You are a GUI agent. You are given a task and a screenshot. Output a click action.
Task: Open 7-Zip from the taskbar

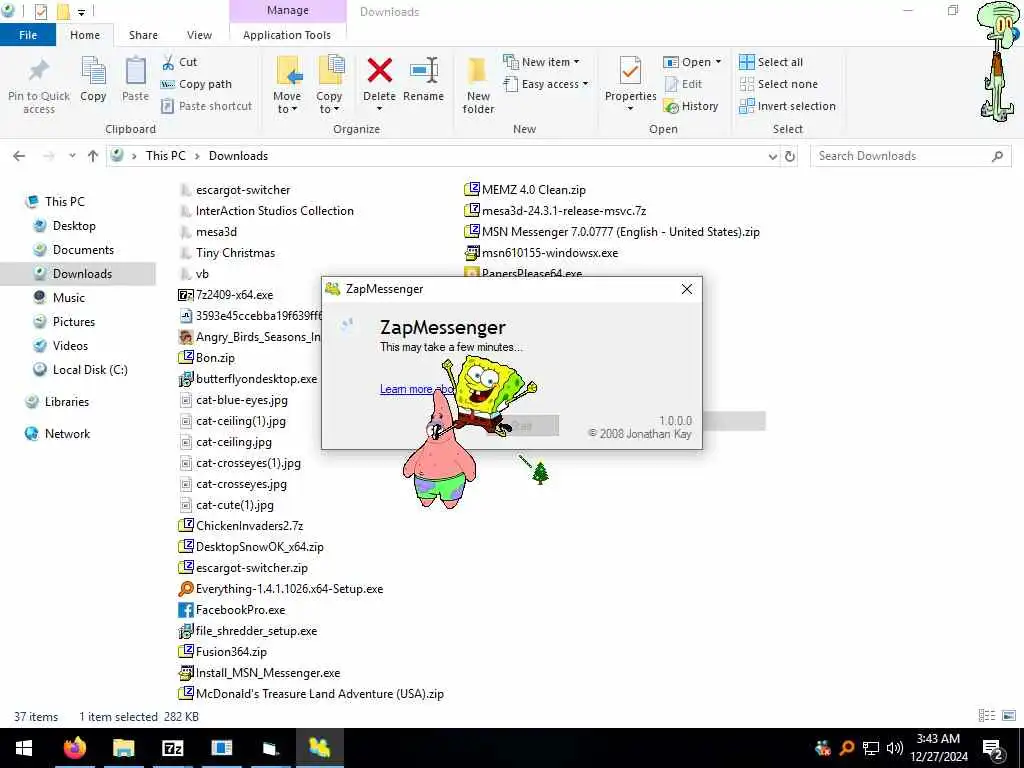pos(172,748)
